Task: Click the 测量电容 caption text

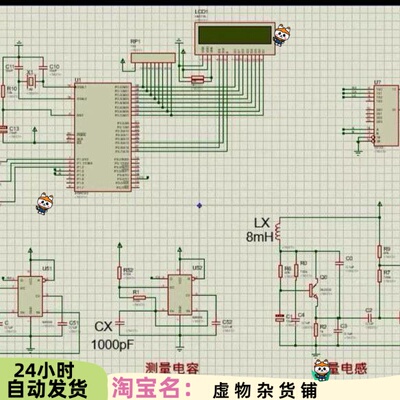Action: click(x=172, y=368)
